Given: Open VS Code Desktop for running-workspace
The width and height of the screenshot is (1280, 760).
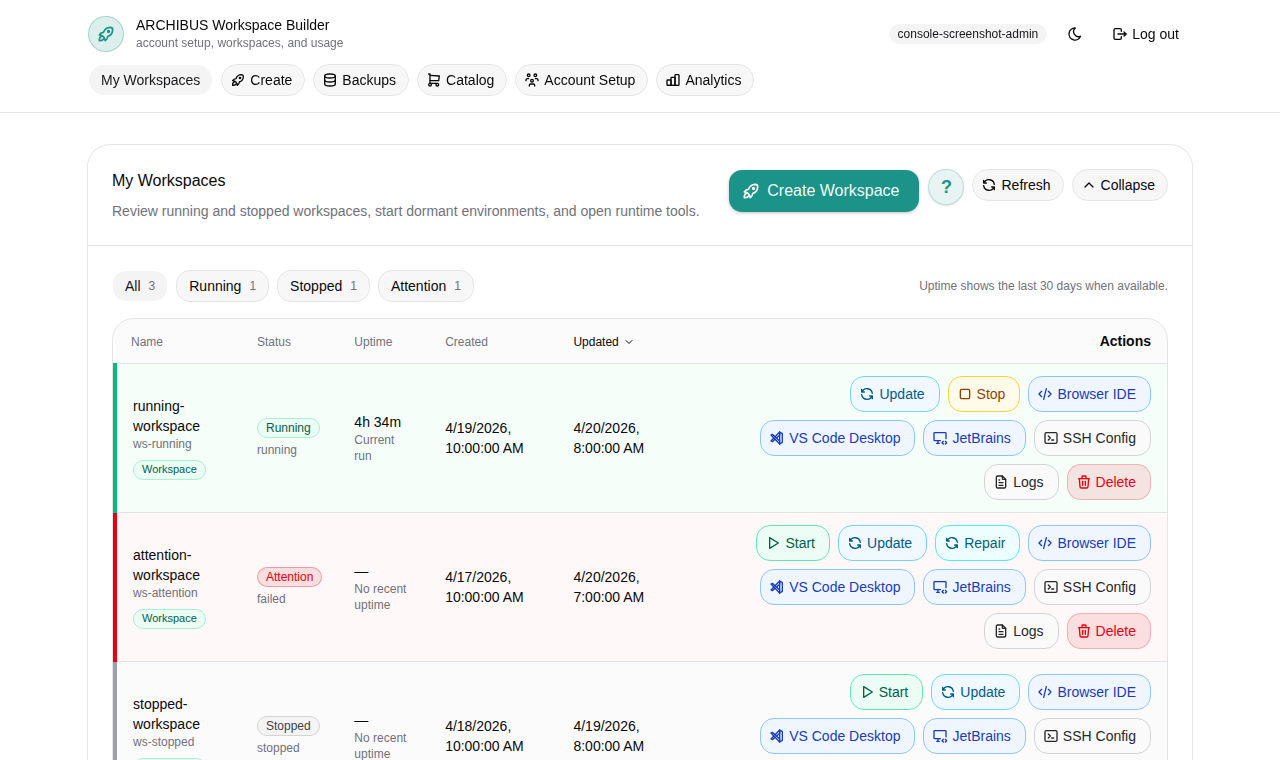Looking at the screenshot, I should coord(837,438).
